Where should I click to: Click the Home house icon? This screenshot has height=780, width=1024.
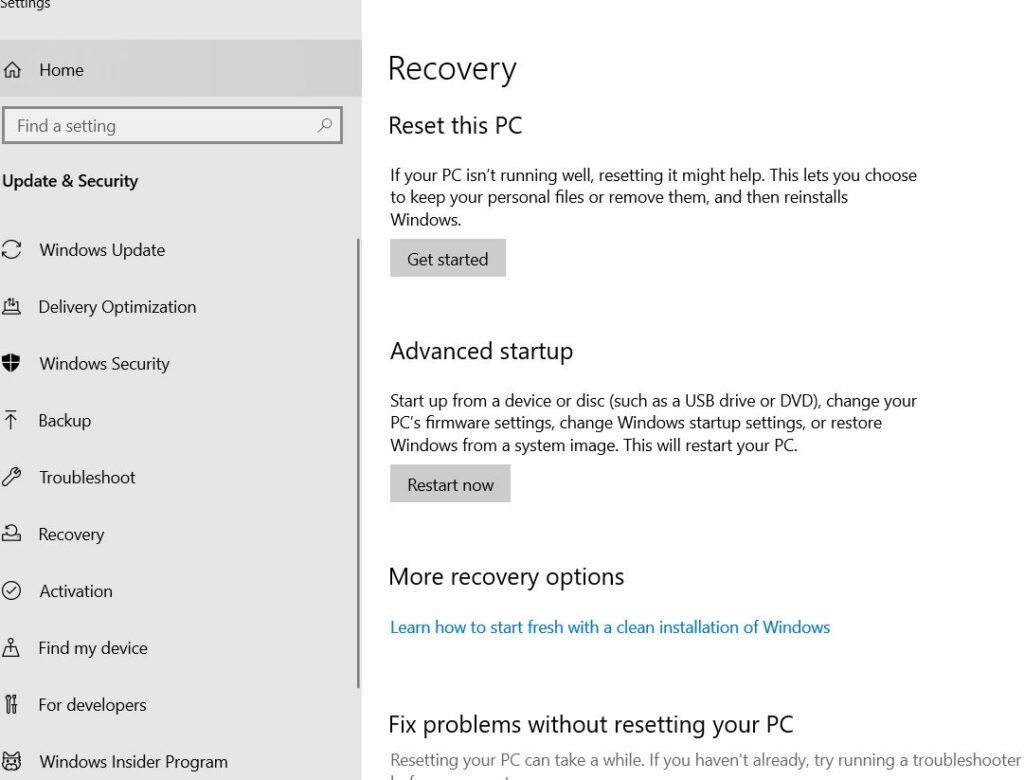[x=14, y=70]
